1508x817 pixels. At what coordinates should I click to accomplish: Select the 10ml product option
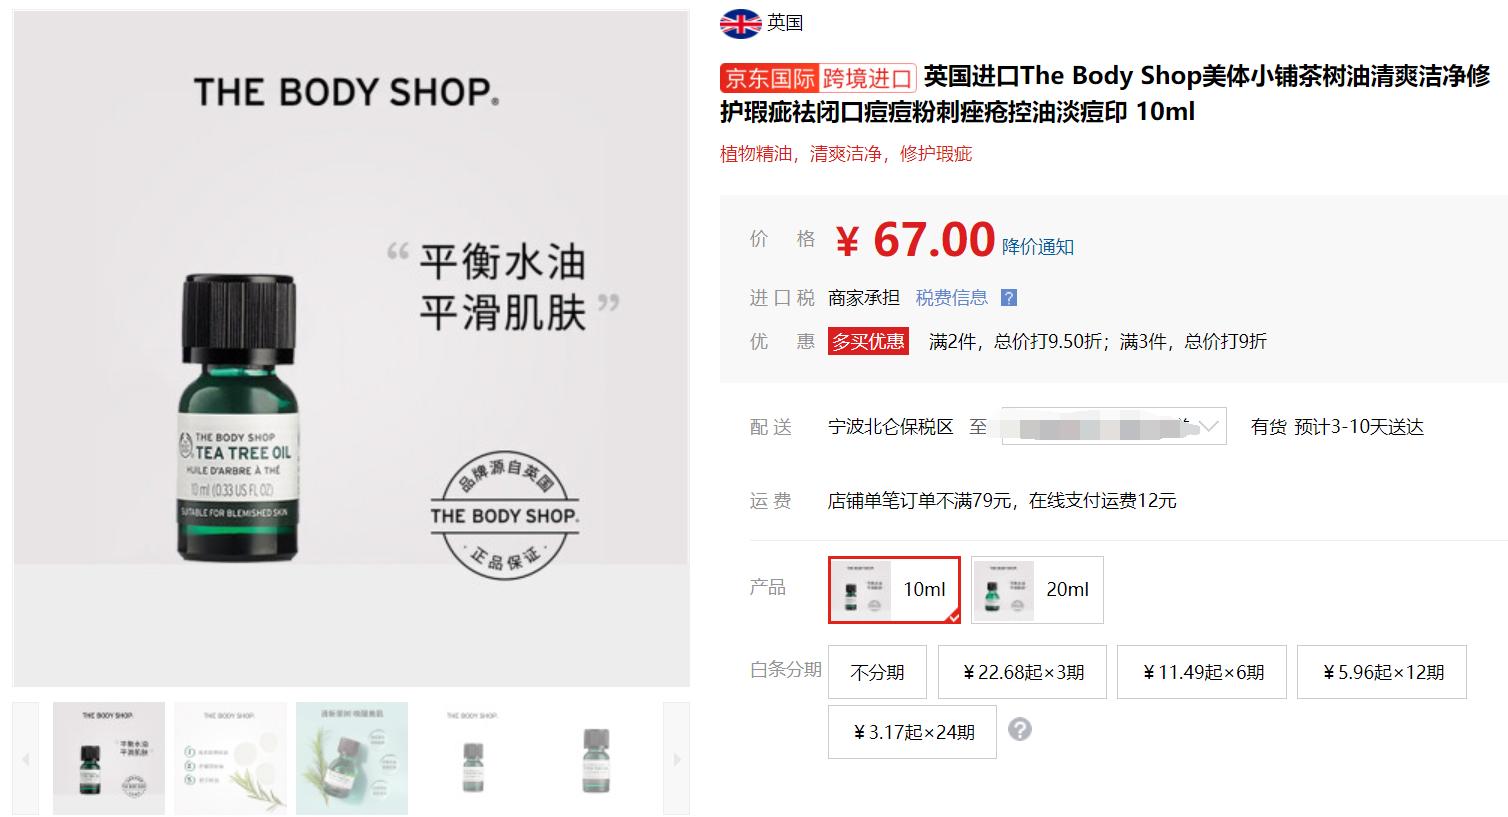tap(894, 590)
